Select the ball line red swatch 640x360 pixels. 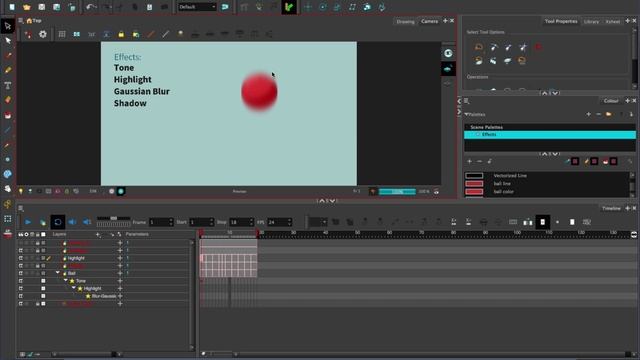[474, 184]
